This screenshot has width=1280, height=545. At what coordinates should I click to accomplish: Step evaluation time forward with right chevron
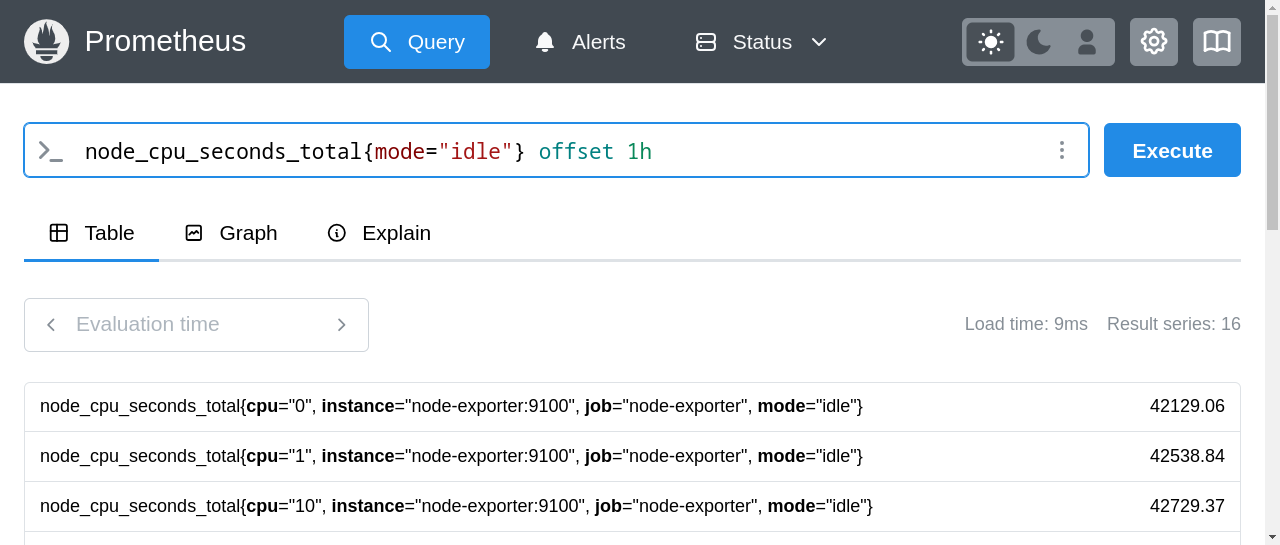point(341,325)
